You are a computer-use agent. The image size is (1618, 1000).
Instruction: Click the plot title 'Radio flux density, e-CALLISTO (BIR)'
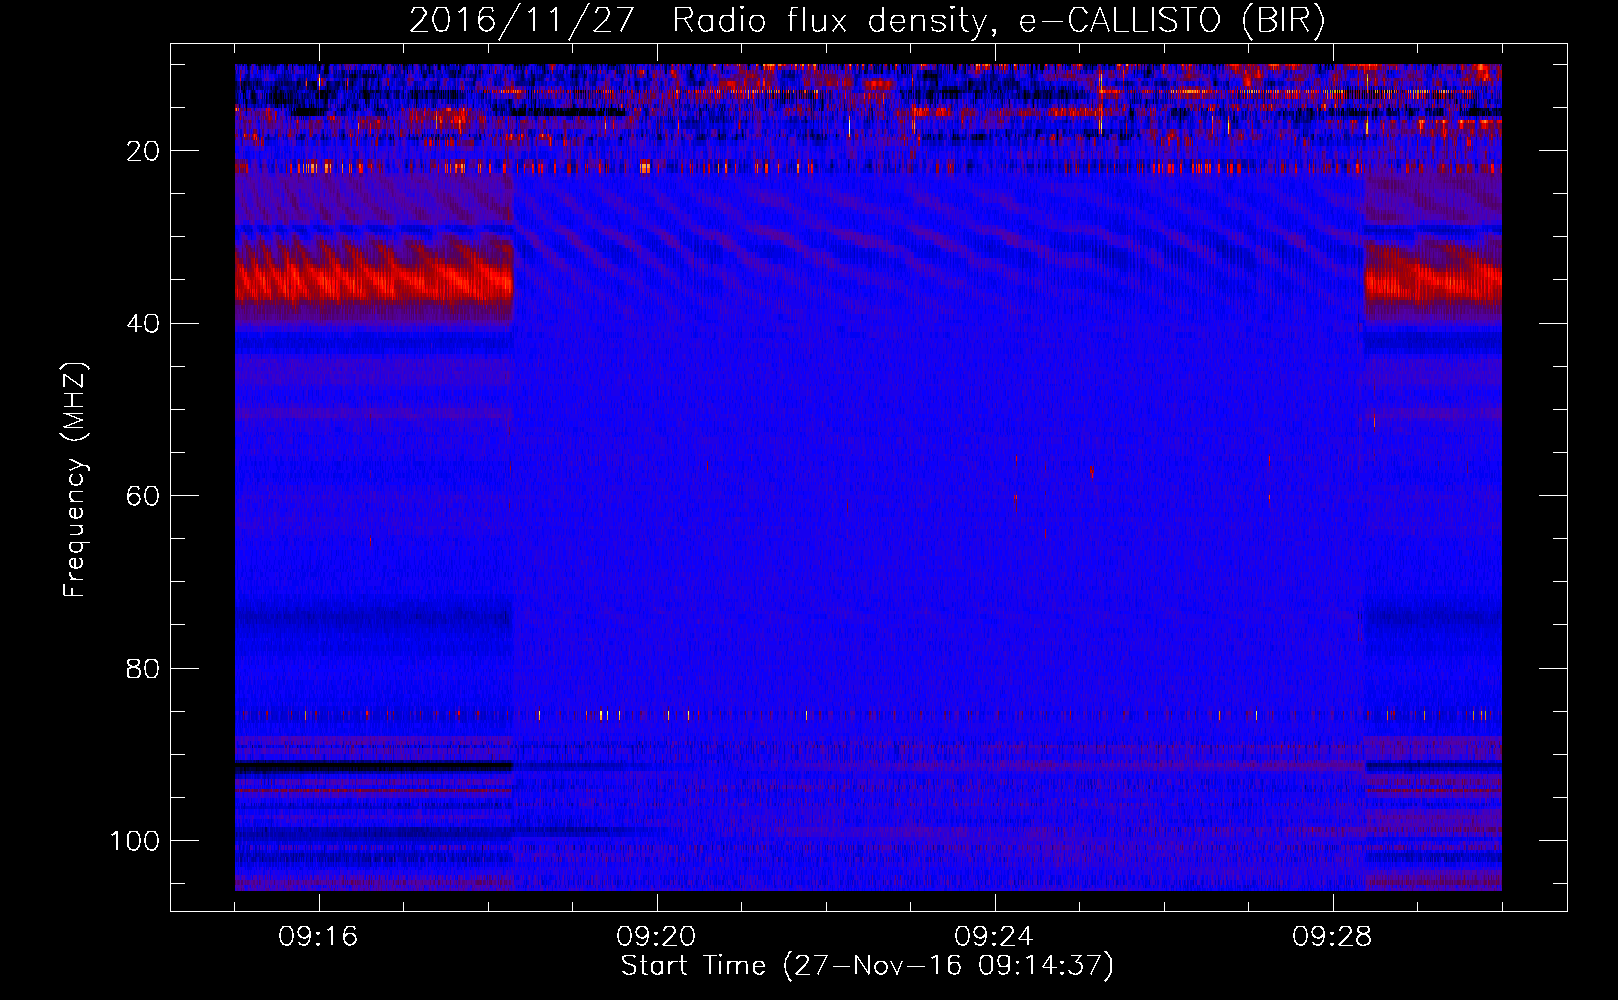(998, 21)
